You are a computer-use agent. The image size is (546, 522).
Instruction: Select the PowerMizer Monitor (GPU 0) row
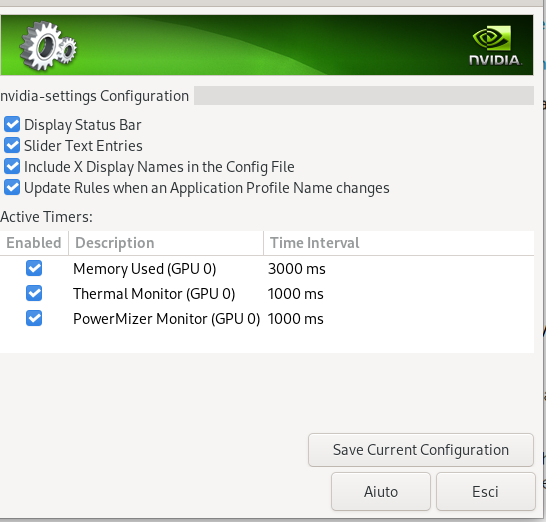point(267,319)
